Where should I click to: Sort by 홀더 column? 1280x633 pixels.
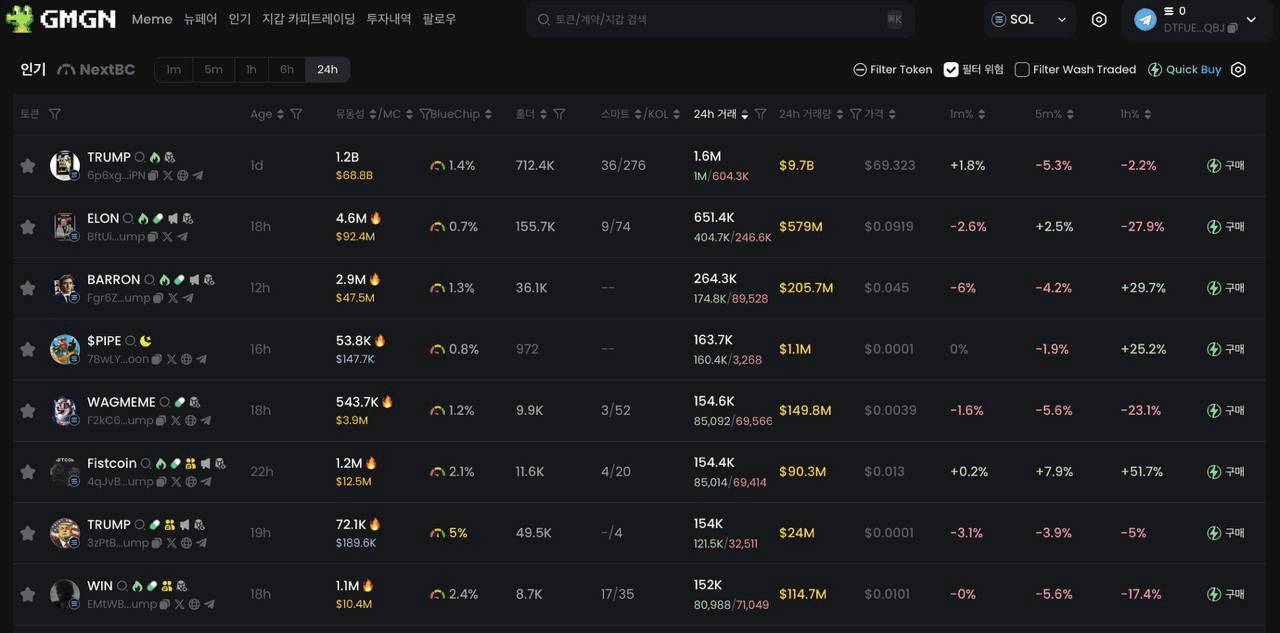[543, 114]
